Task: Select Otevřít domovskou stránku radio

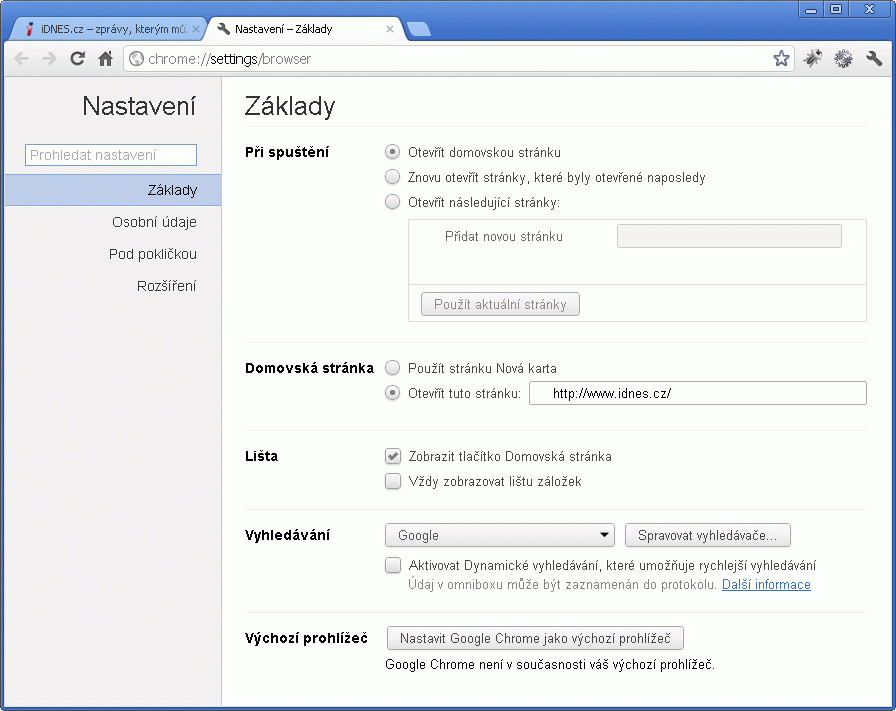Action: pyautogui.click(x=393, y=152)
